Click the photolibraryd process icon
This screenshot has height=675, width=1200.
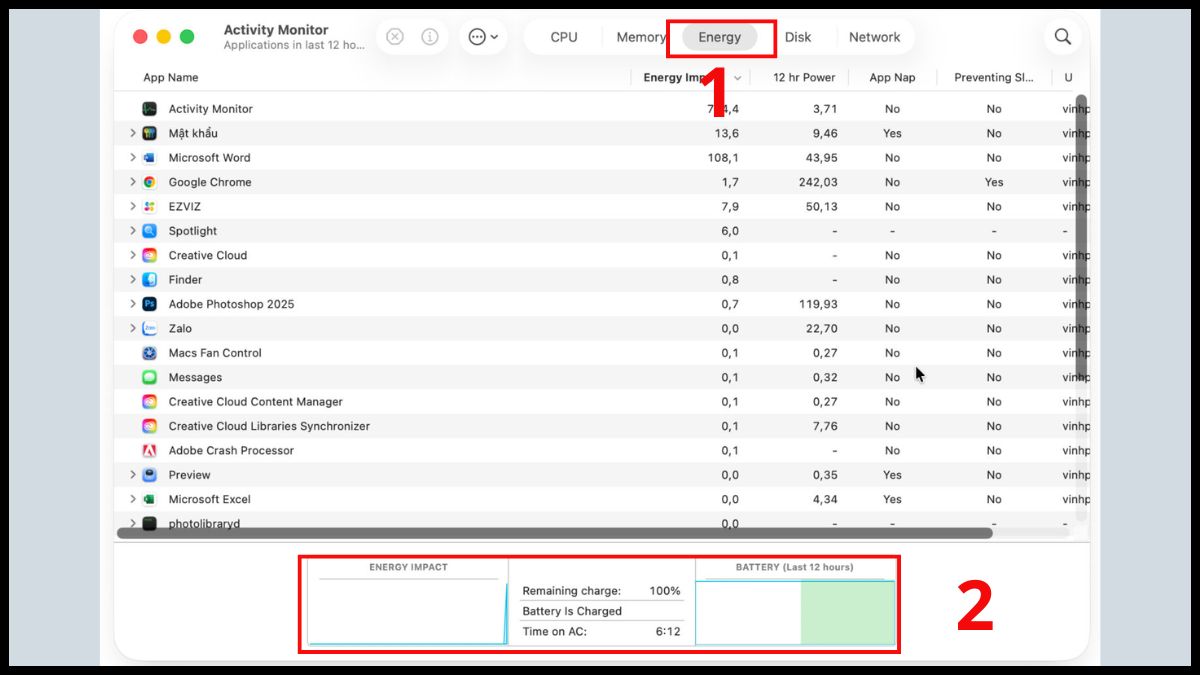click(x=149, y=523)
